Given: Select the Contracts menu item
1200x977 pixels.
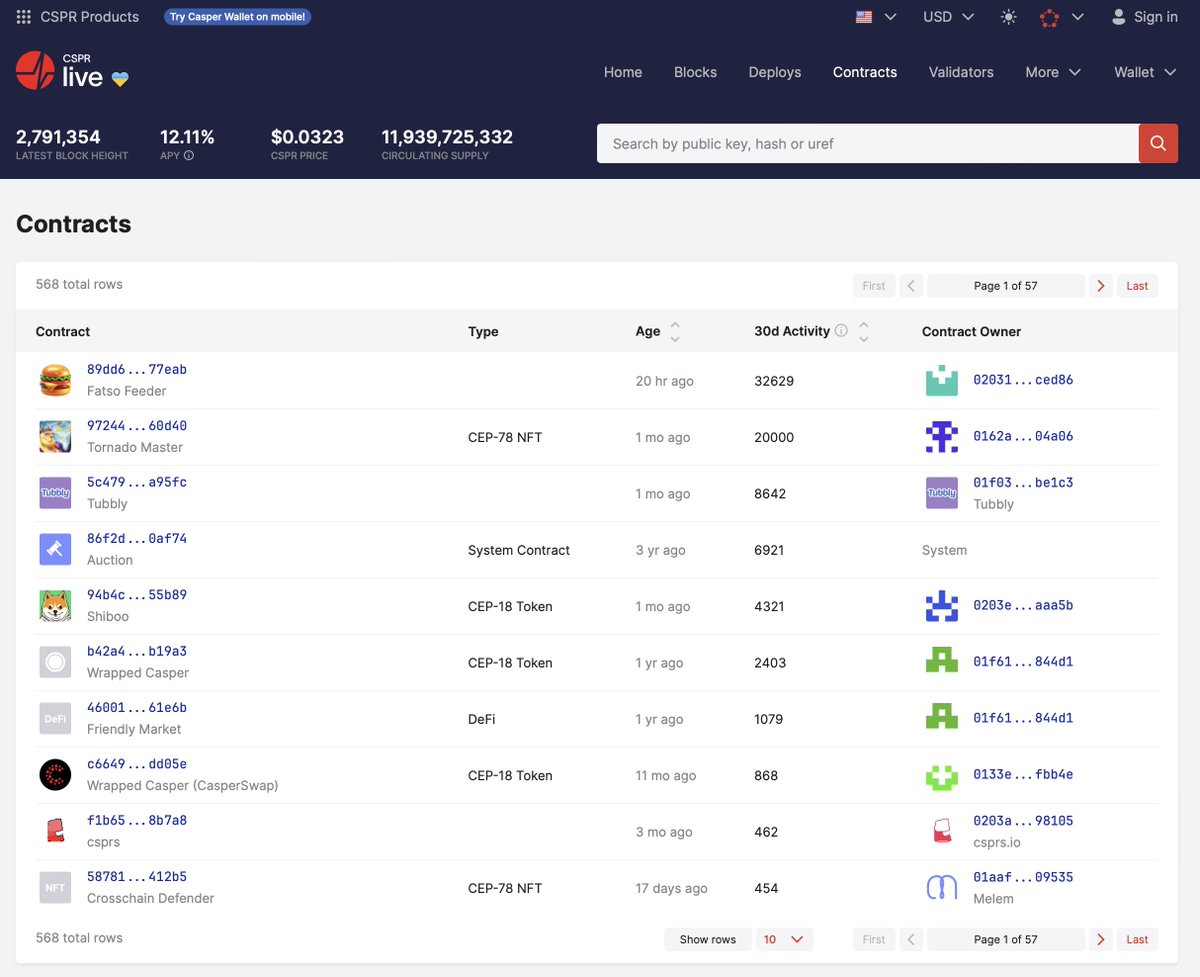Looking at the screenshot, I should (865, 72).
